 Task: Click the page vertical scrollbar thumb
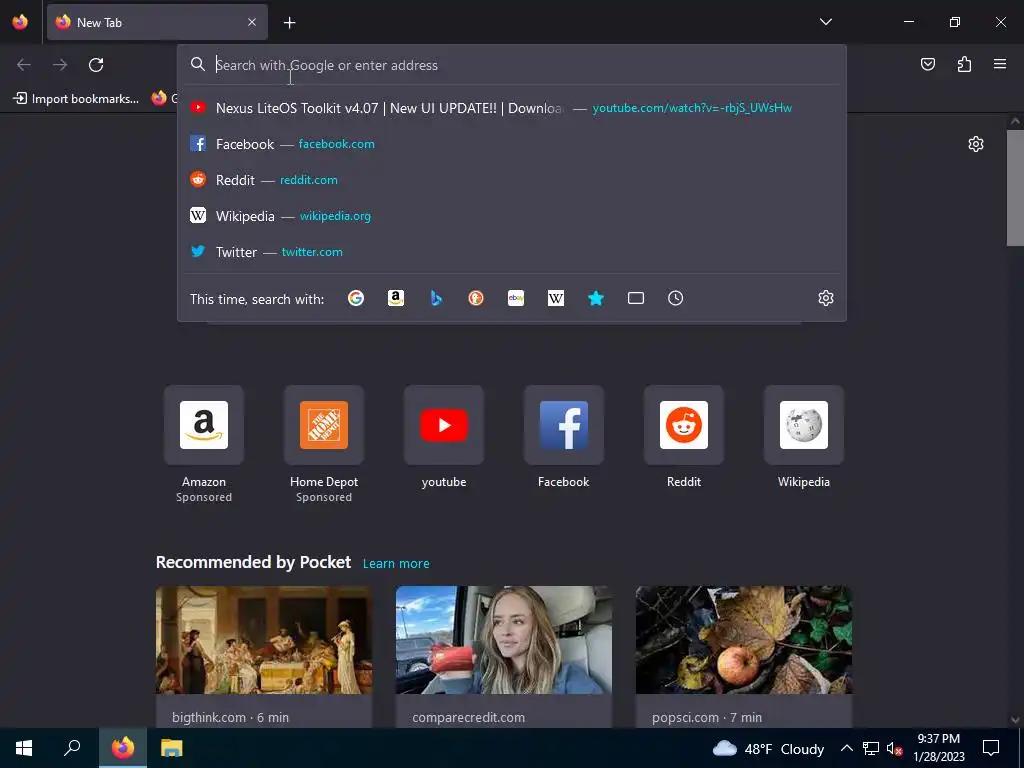[1015, 188]
